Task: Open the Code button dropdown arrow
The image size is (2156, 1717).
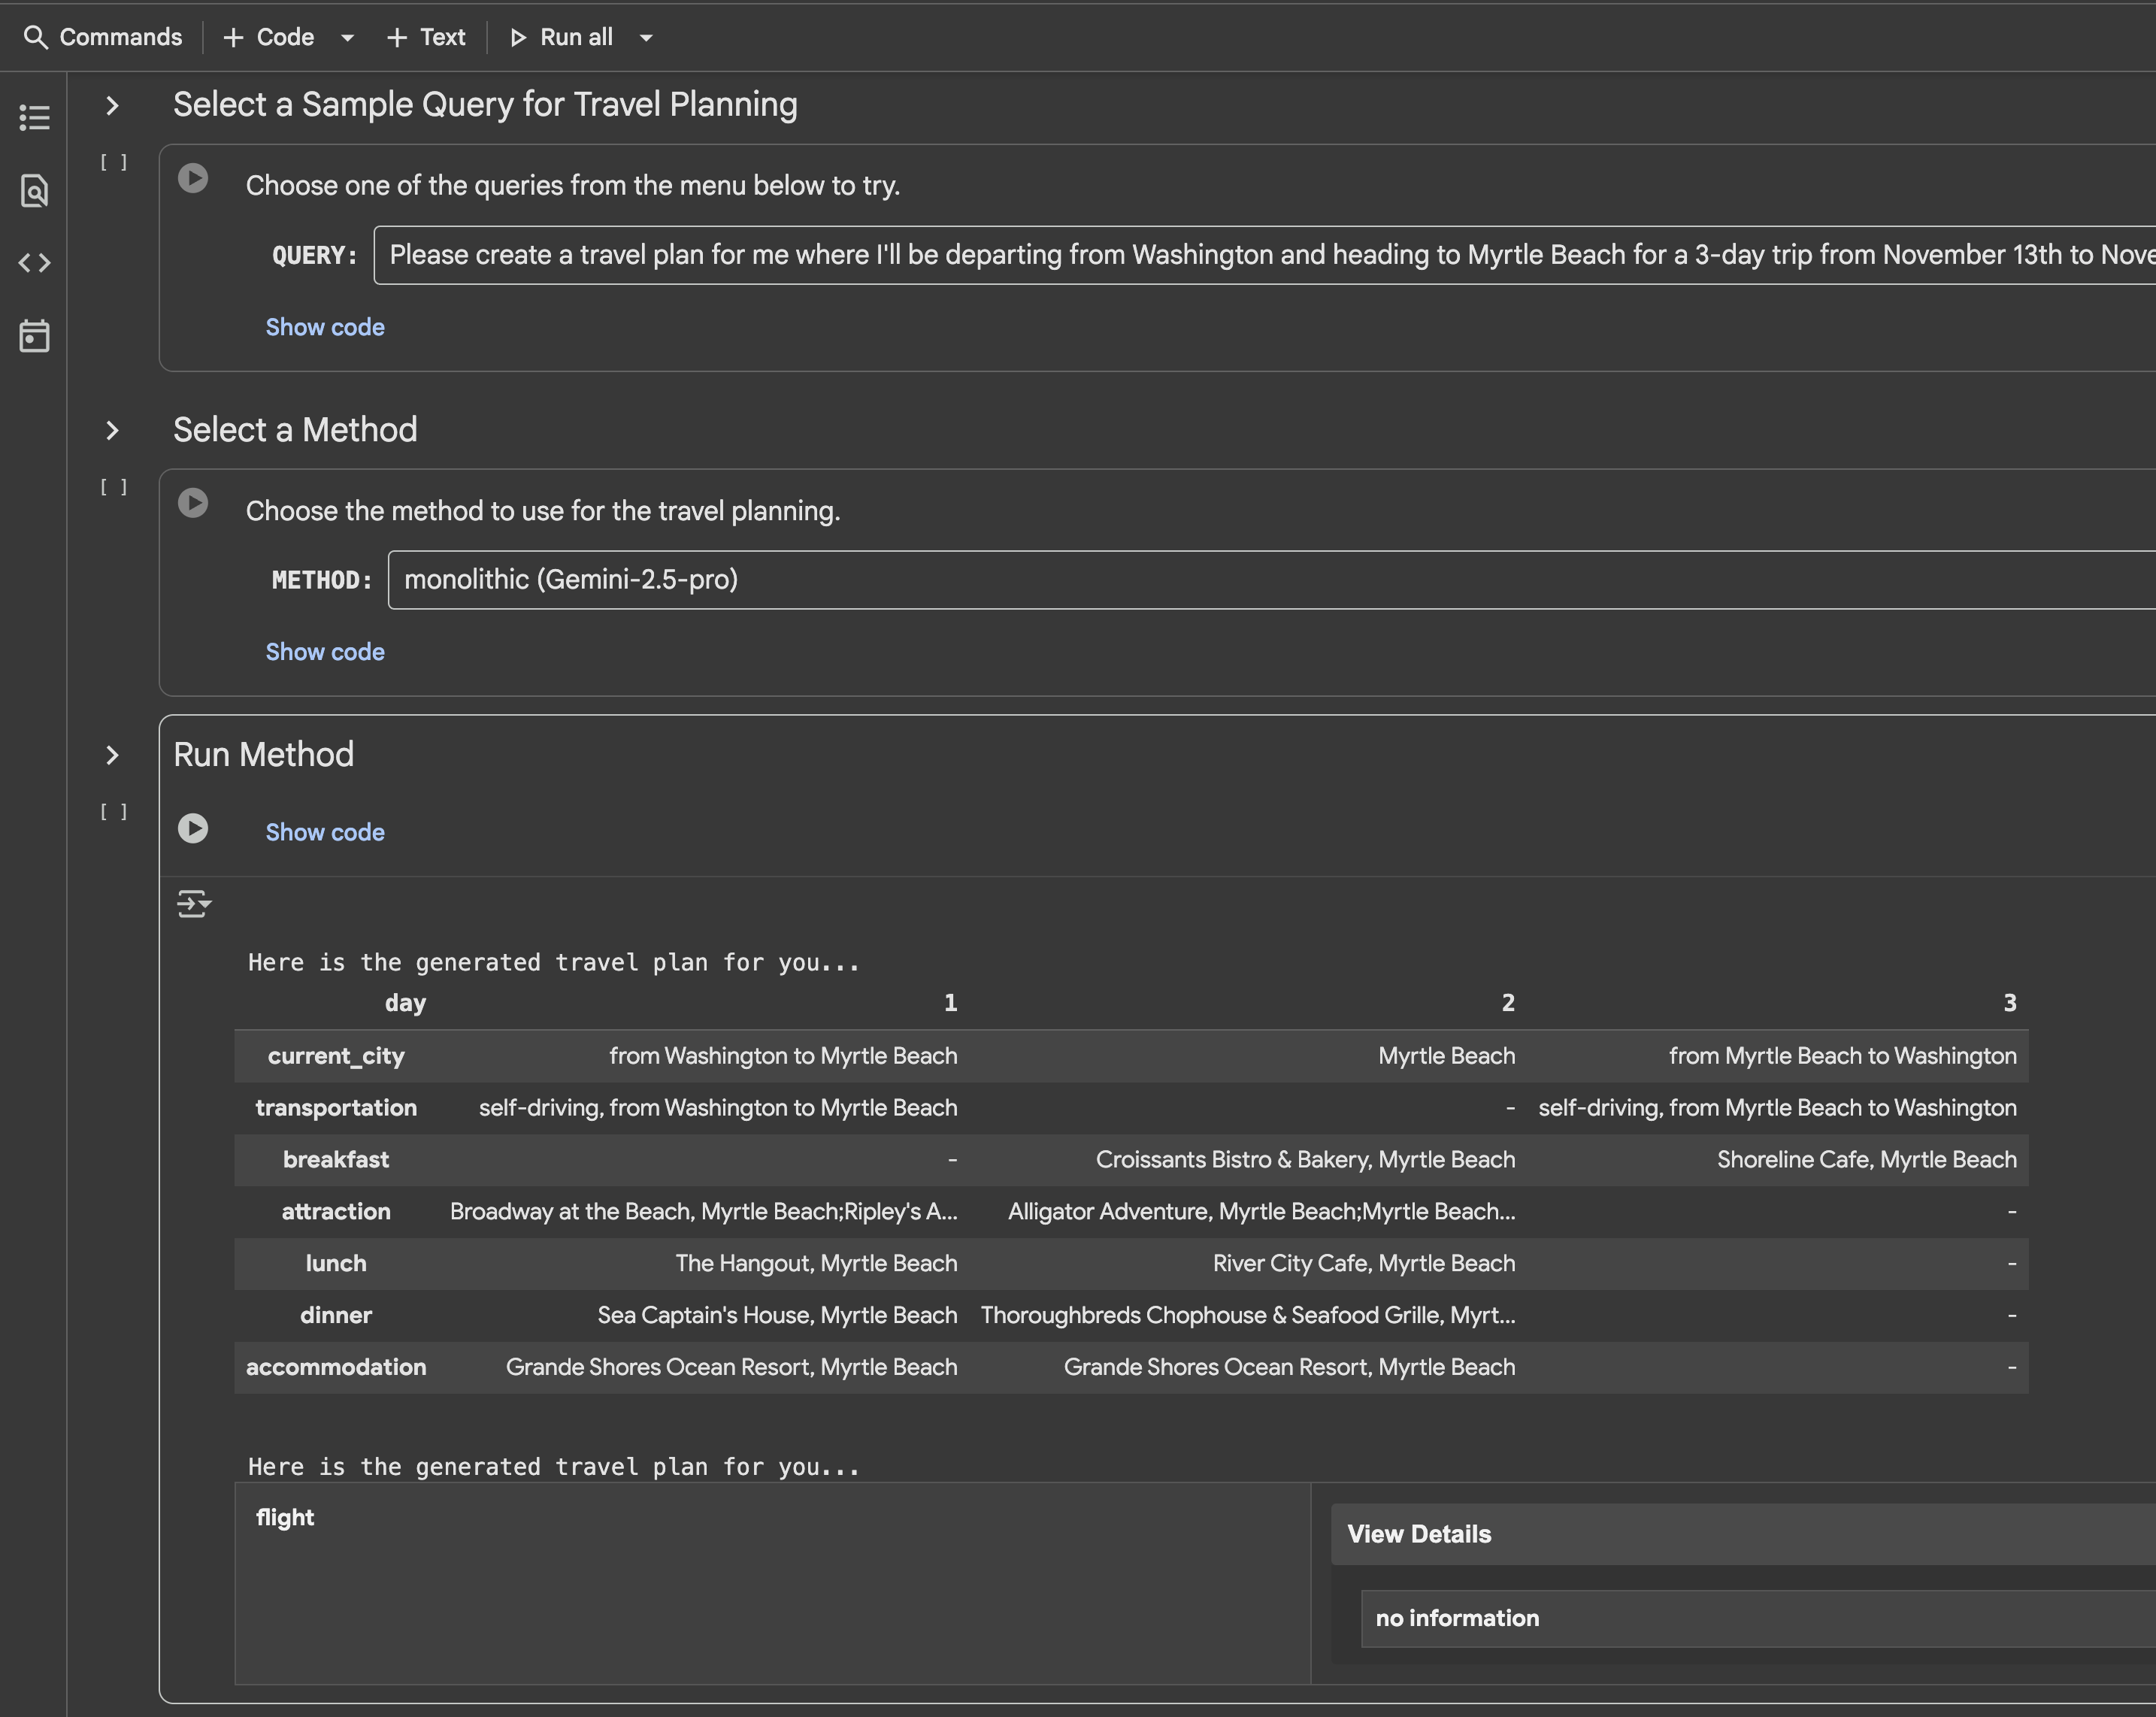Action: pyautogui.click(x=347, y=38)
